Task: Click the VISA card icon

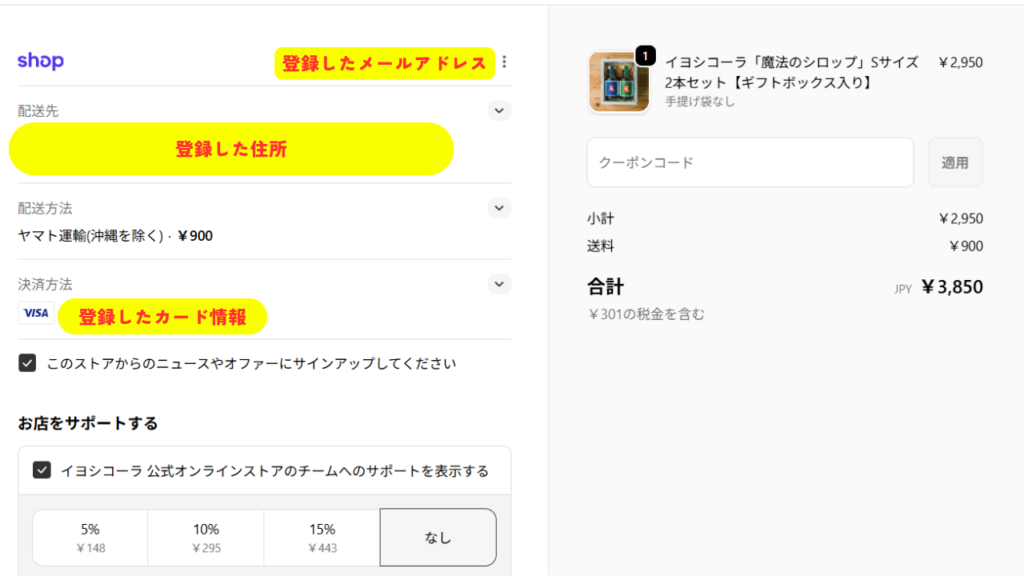Action: pos(36,313)
